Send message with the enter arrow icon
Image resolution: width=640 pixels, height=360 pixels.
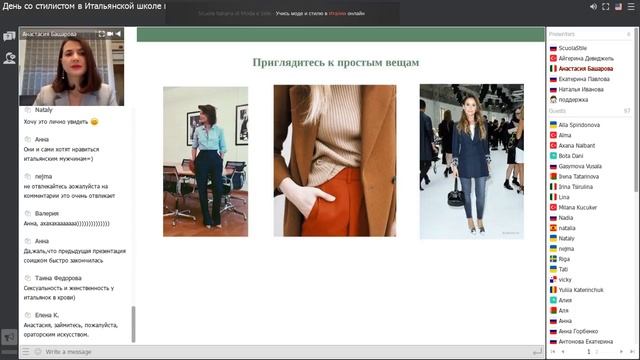538,351
